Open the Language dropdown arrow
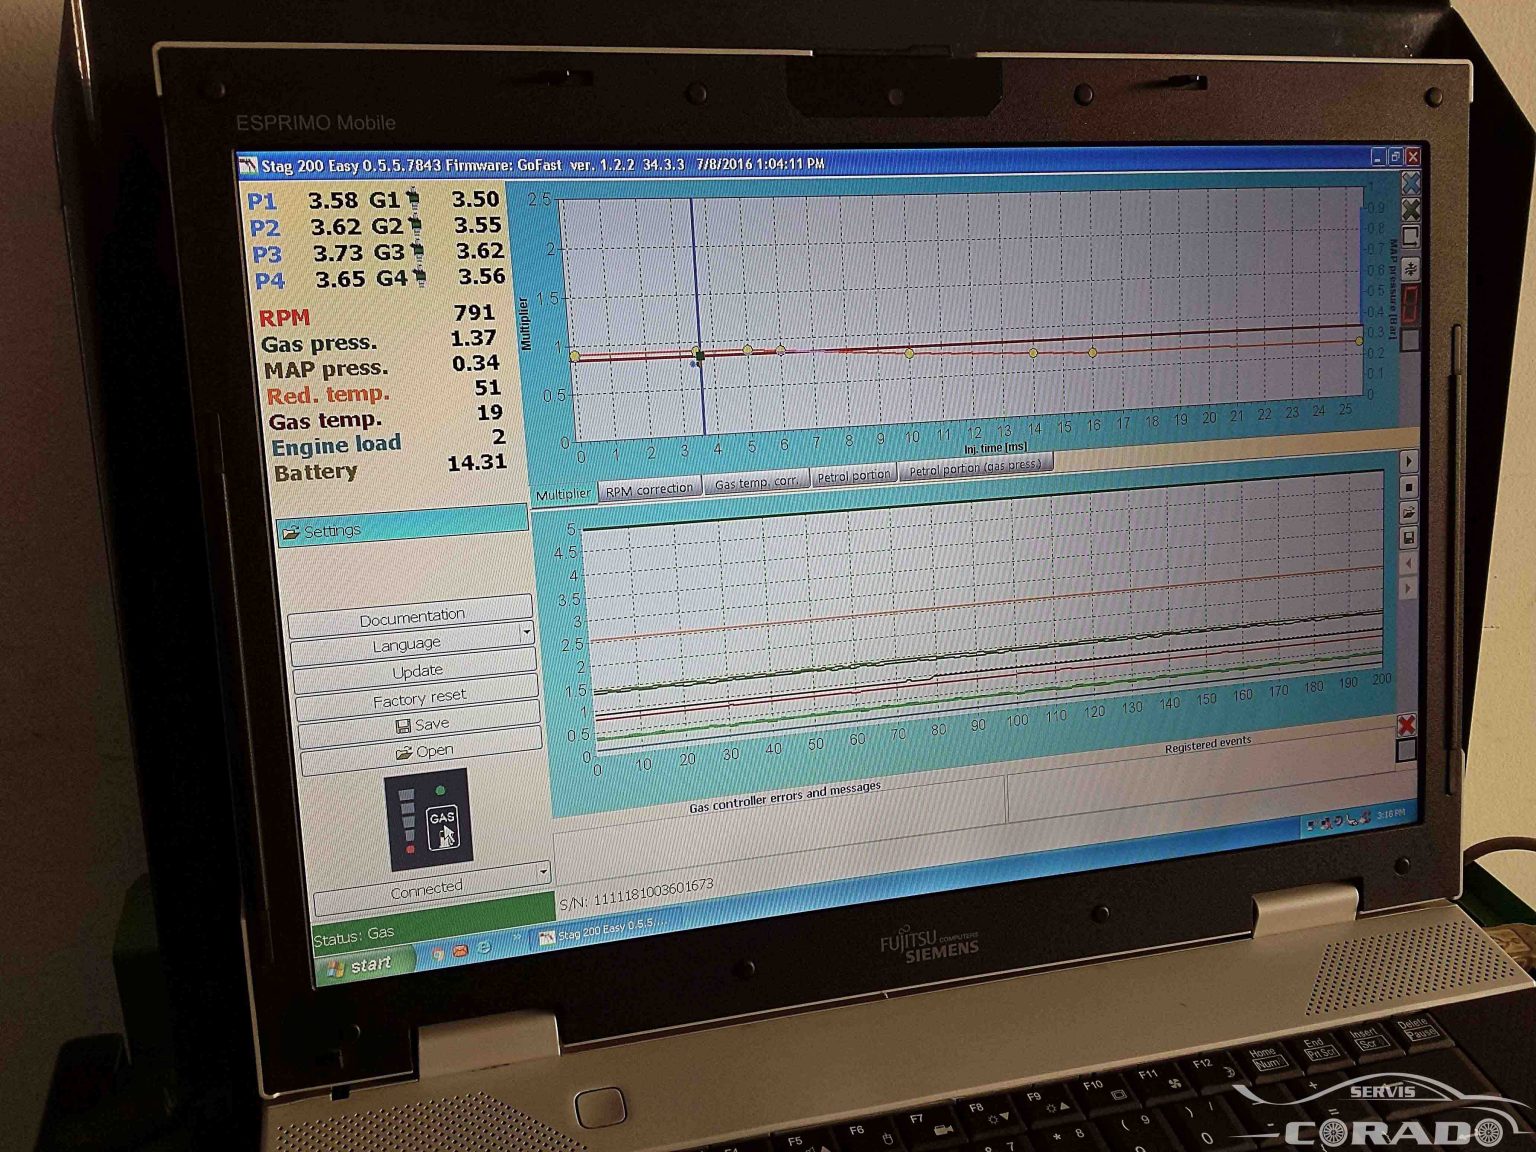This screenshot has width=1536, height=1152. click(x=526, y=633)
